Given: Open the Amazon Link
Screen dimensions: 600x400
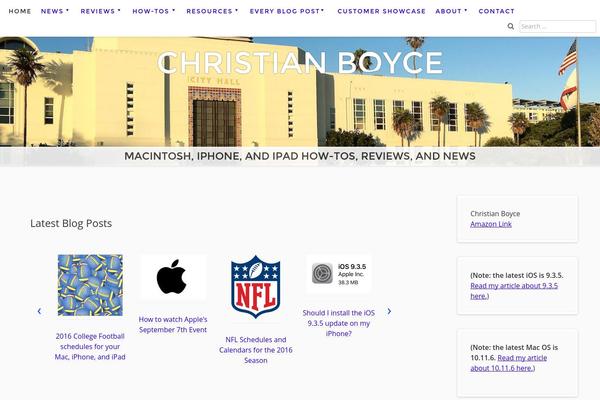Looking at the screenshot, I should point(491,224).
